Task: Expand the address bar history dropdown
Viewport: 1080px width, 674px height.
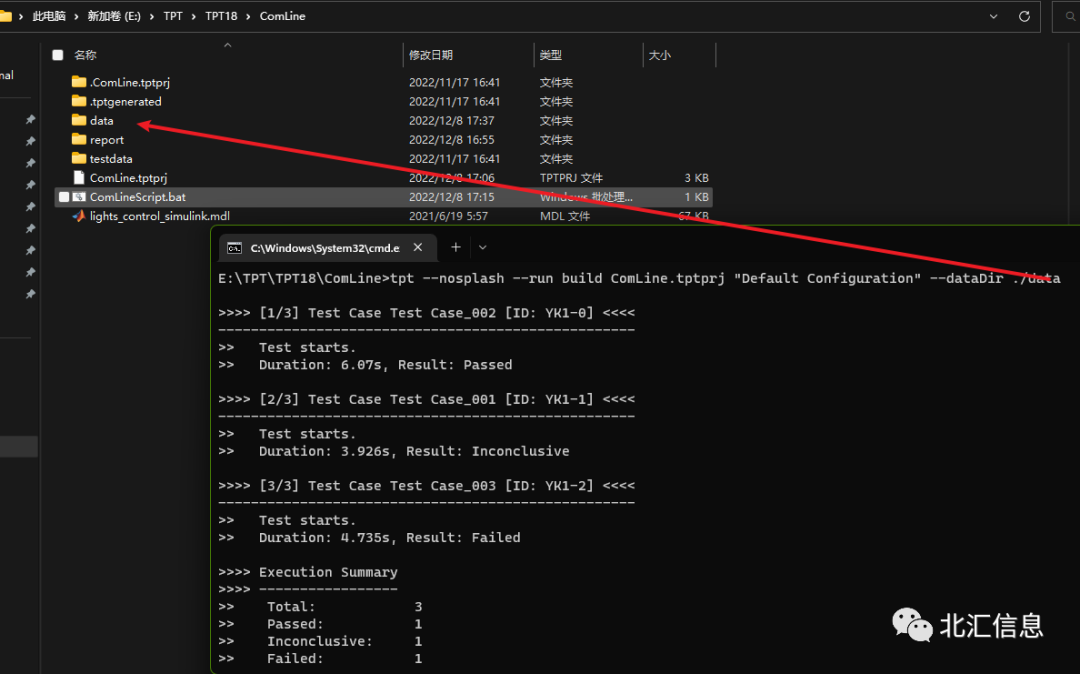Action: [993, 16]
